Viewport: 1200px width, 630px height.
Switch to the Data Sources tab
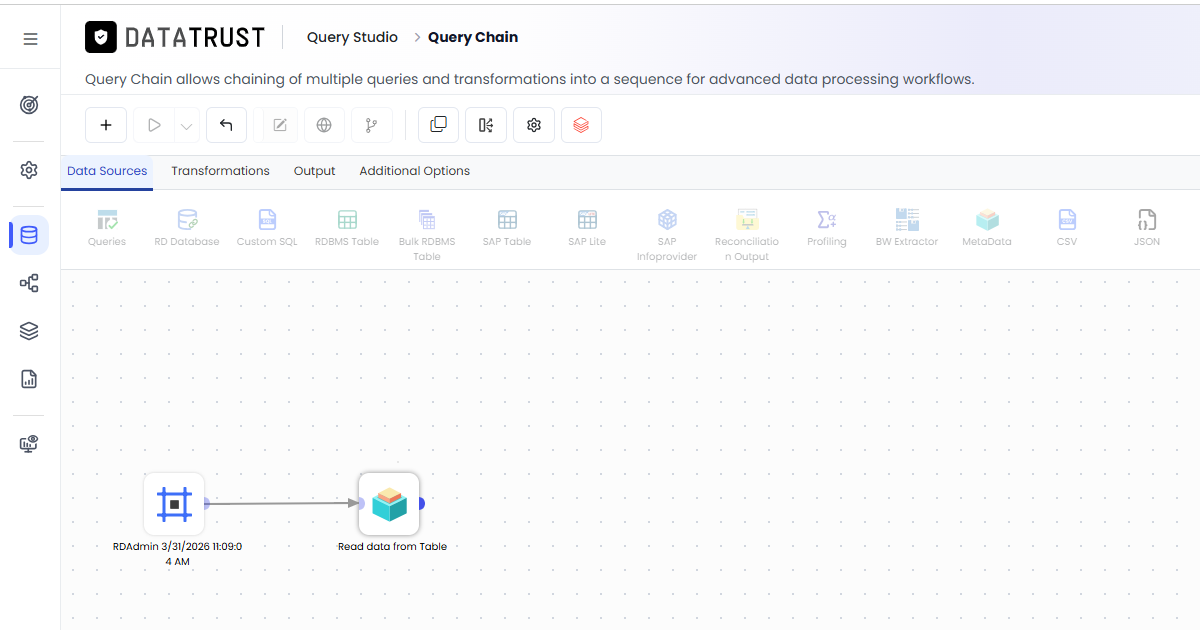(107, 171)
